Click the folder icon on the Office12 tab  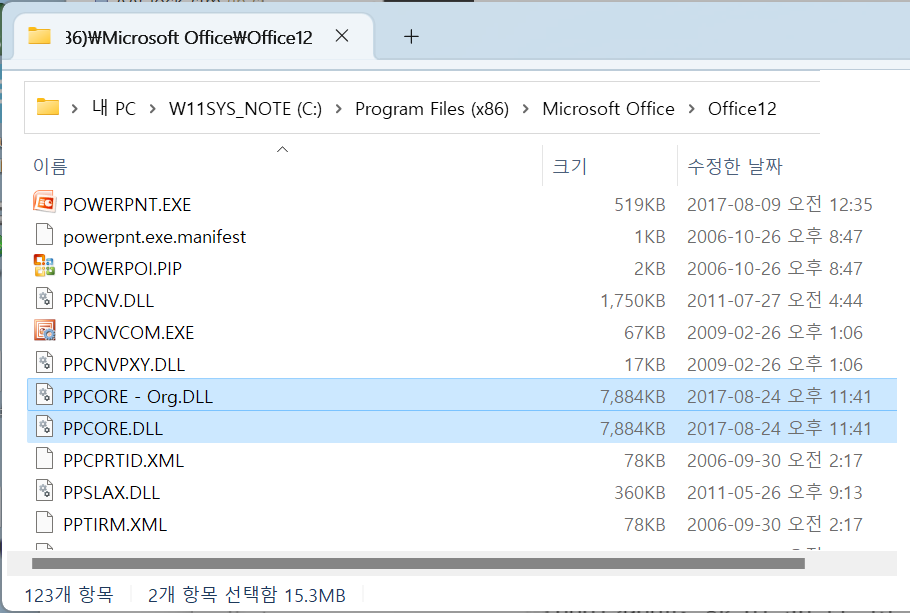coord(39,36)
